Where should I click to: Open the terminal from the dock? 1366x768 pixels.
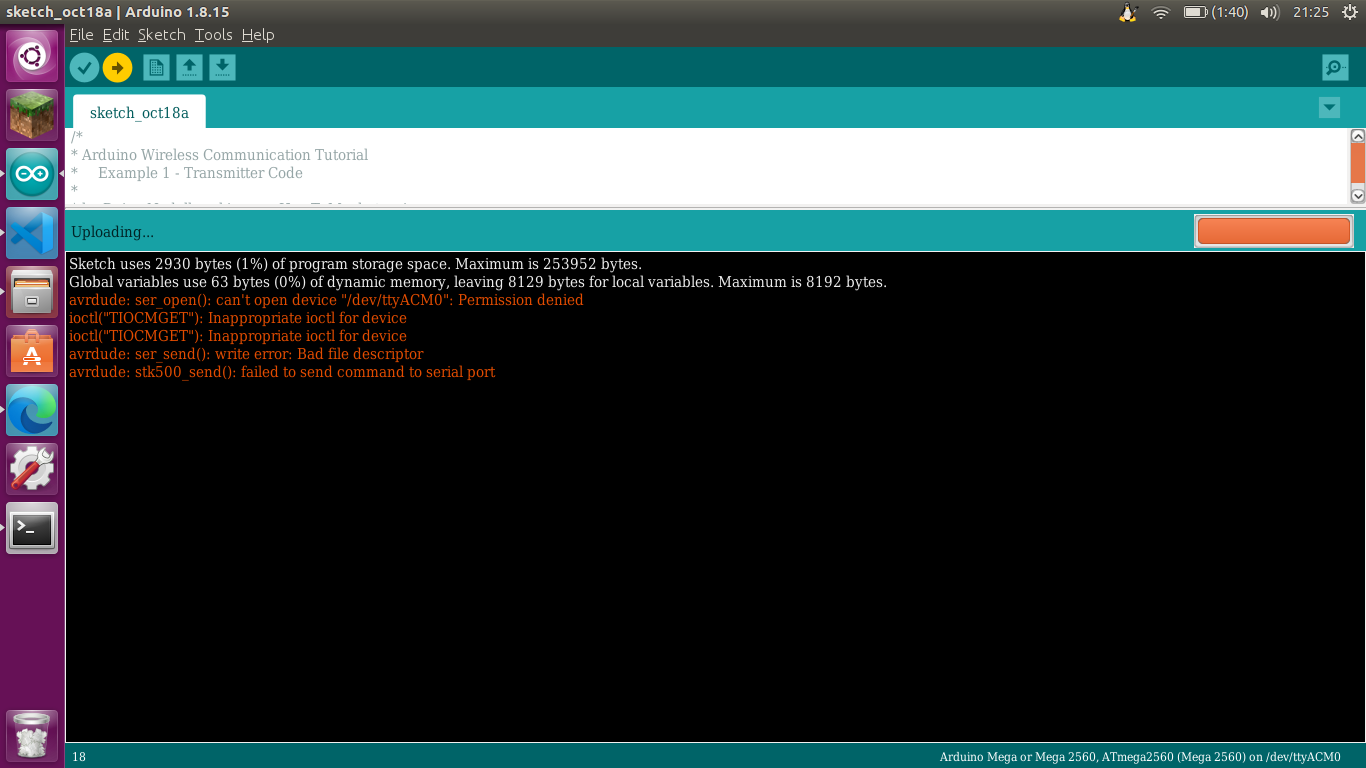(31, 529)
